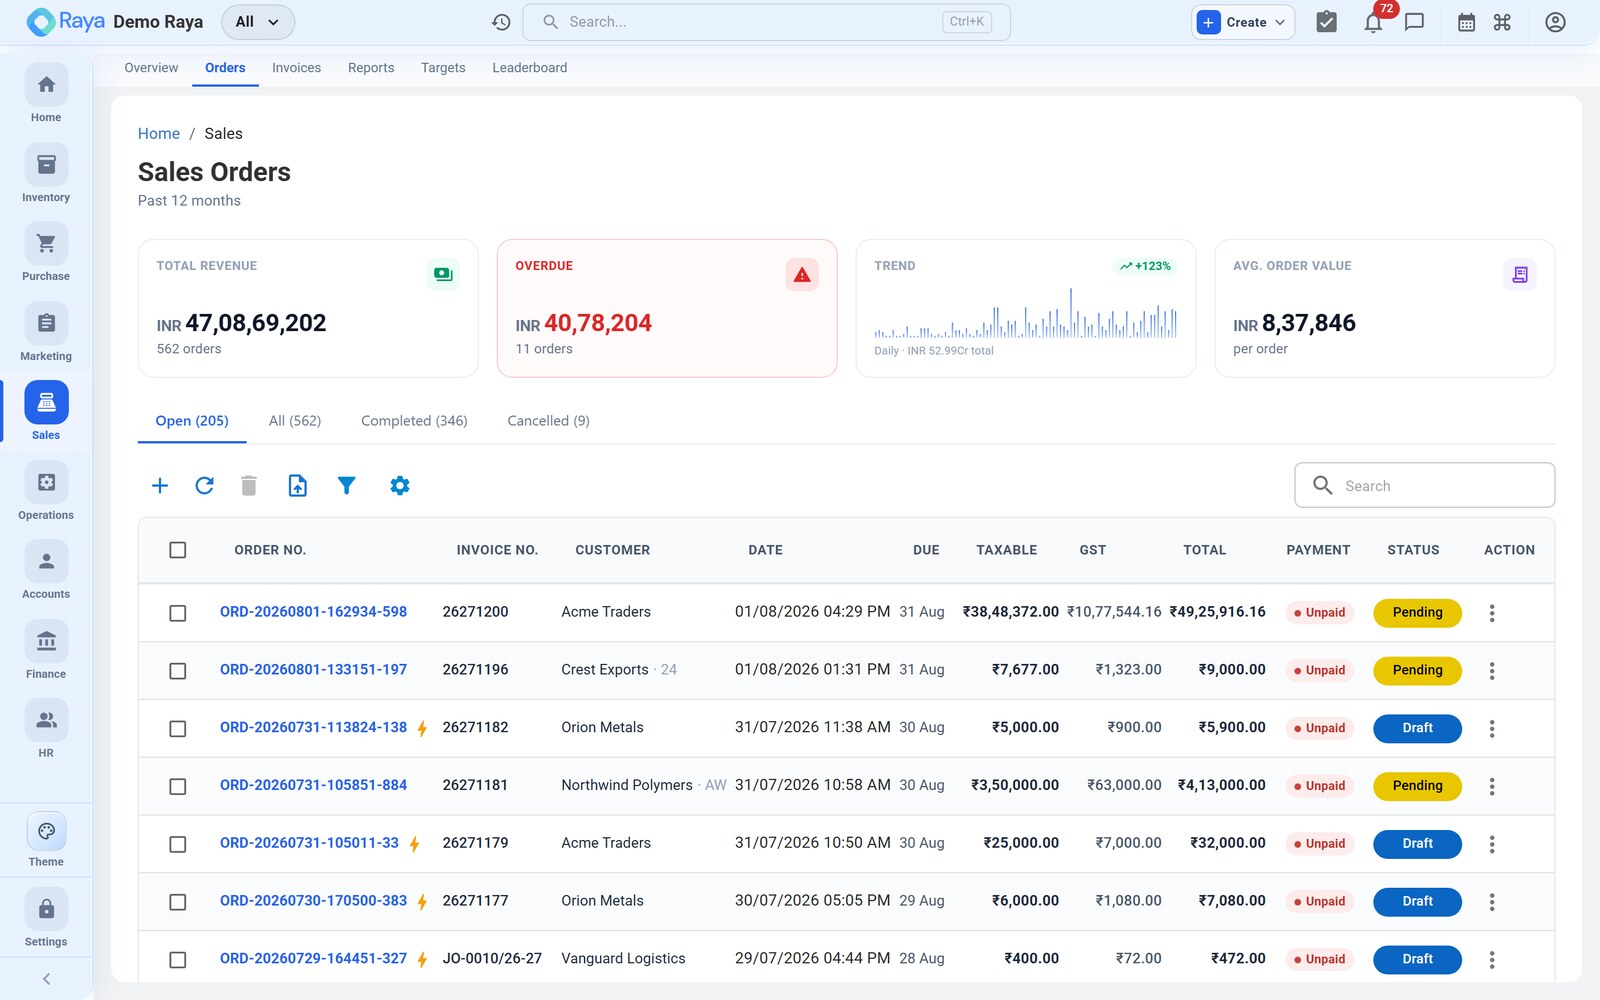Click the orders table Search box

1424,486
